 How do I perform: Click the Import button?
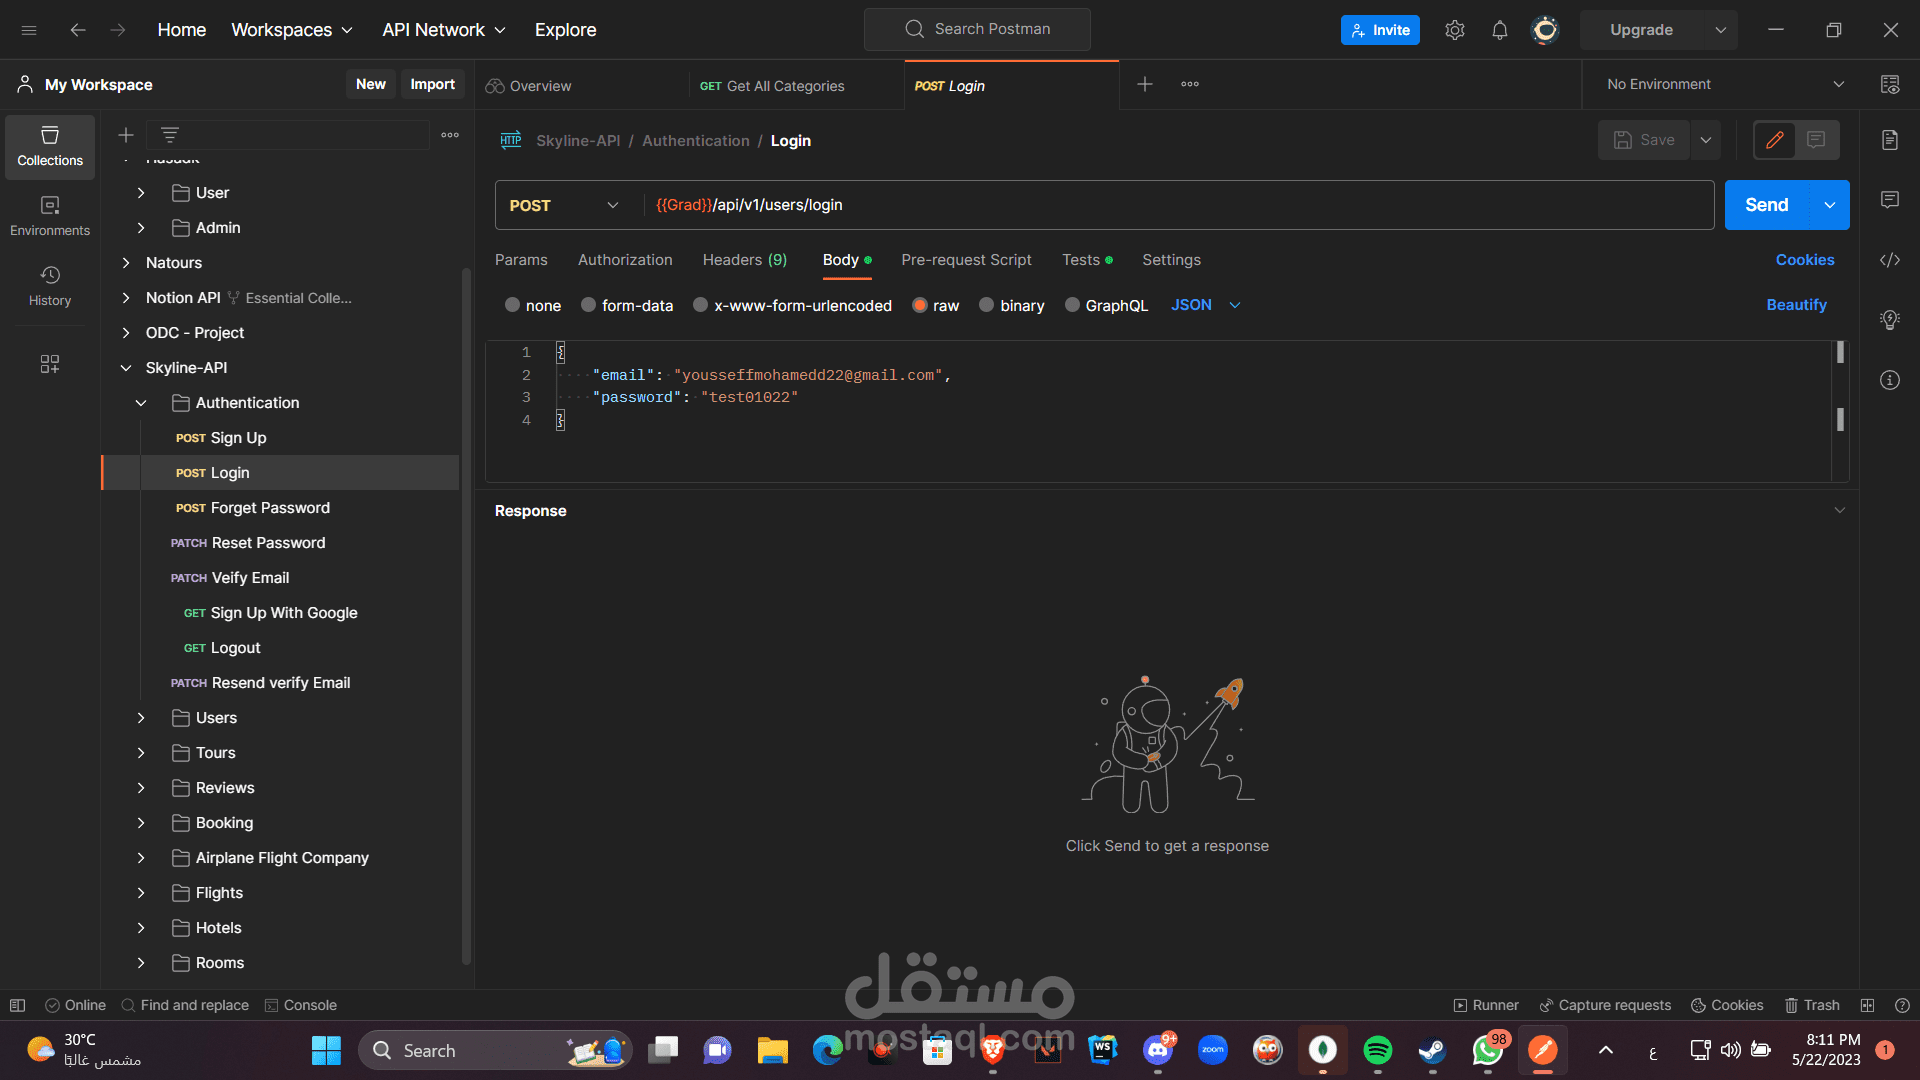point(432,84)
